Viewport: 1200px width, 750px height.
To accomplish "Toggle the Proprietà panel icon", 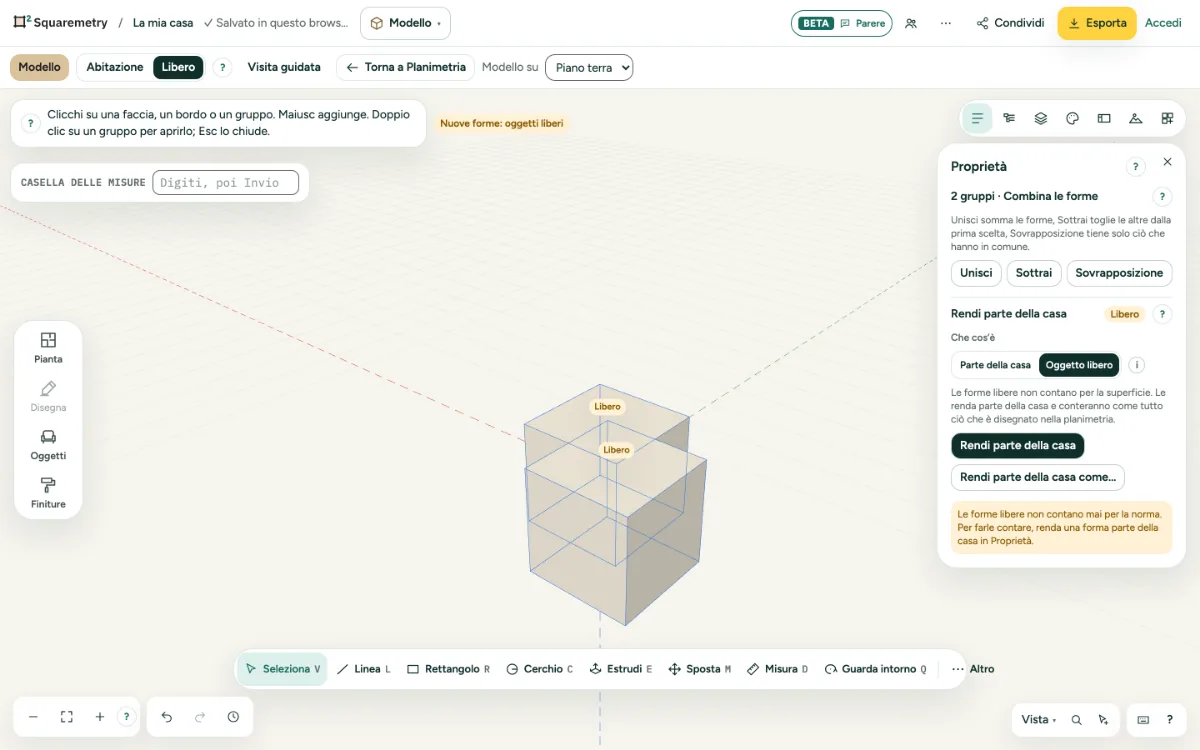I will (x=977, y=118).
